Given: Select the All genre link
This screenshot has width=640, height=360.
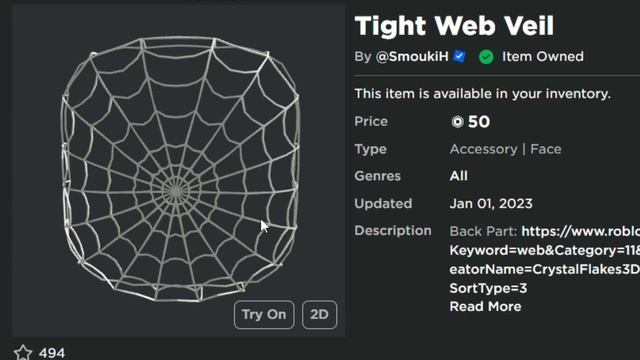Looking at the screenshot, I should tap(458, 176).
